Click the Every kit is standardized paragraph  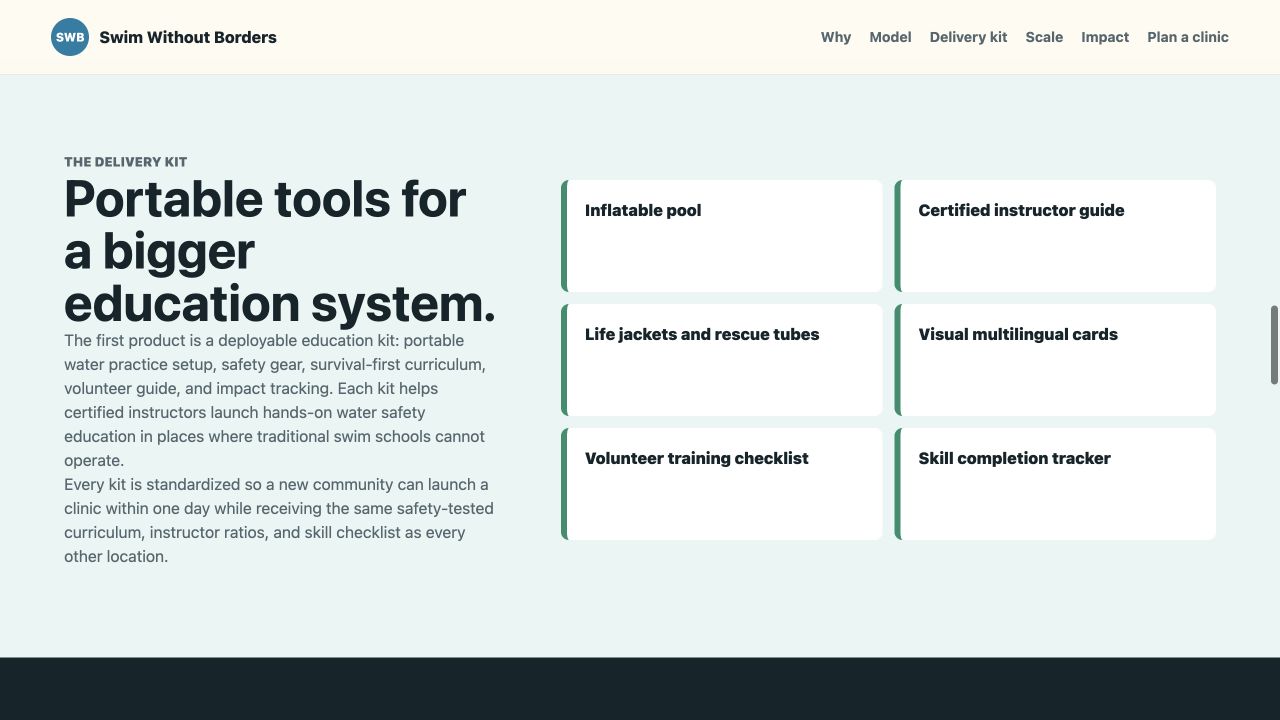point(279,520)
